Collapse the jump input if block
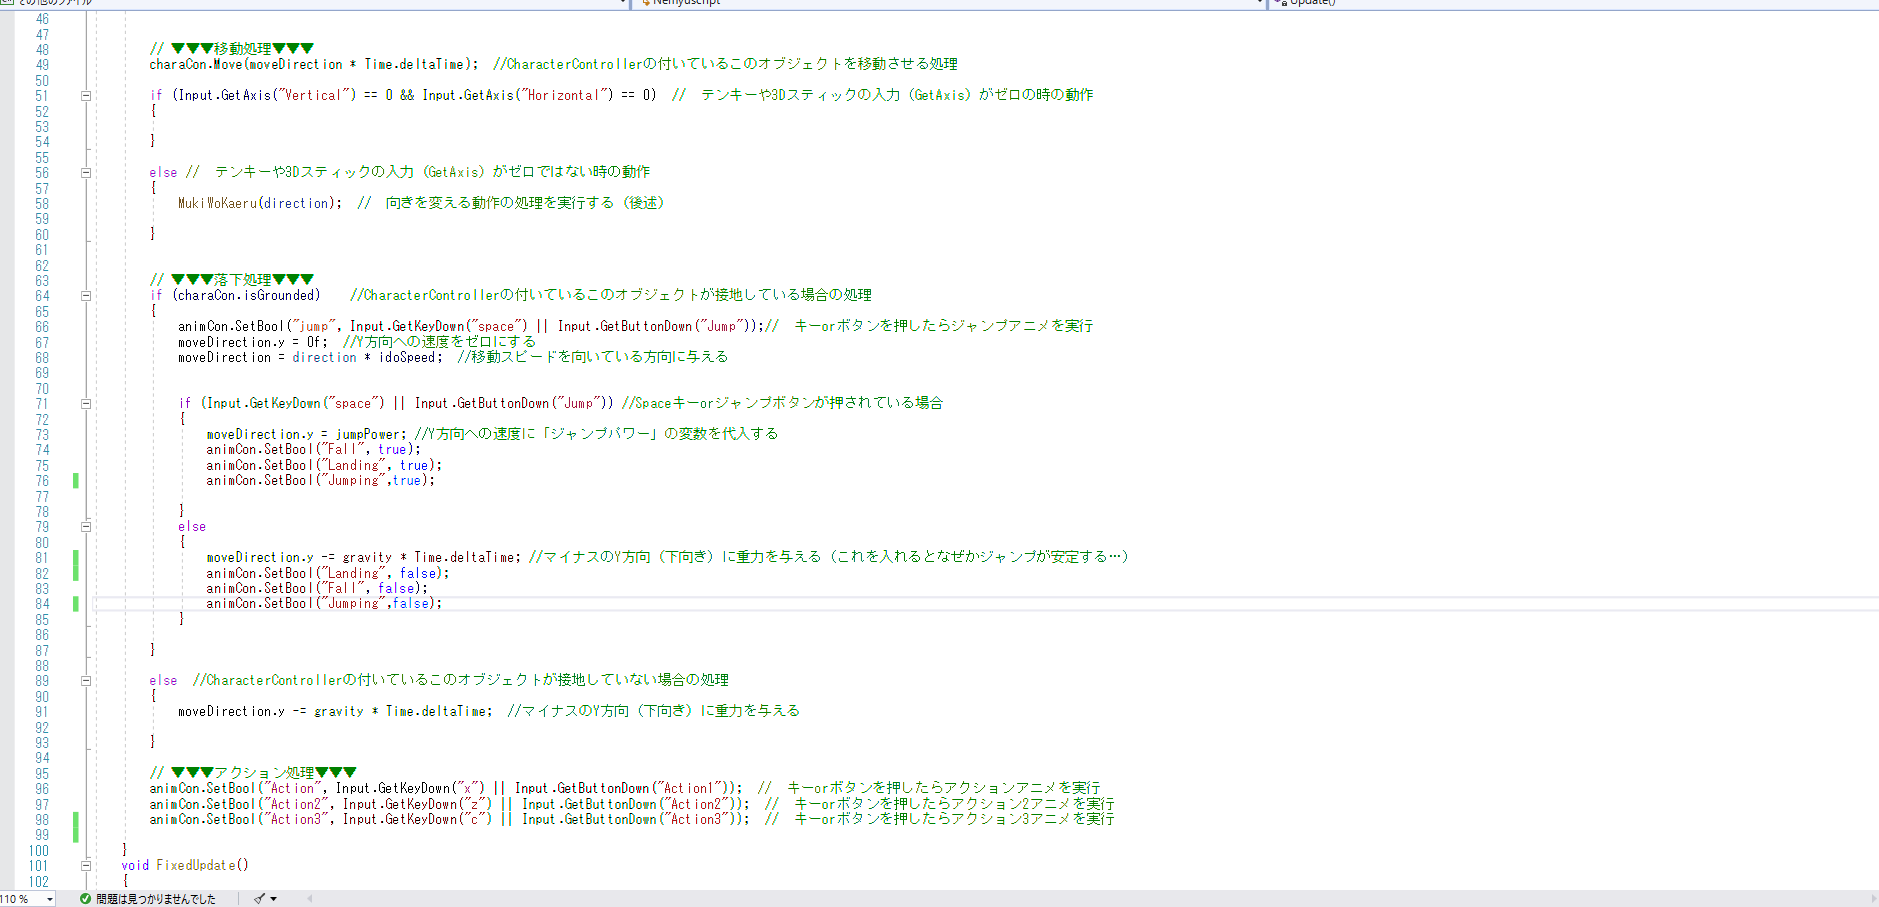This screenshot has width=1879, height=907. [86, 403]
